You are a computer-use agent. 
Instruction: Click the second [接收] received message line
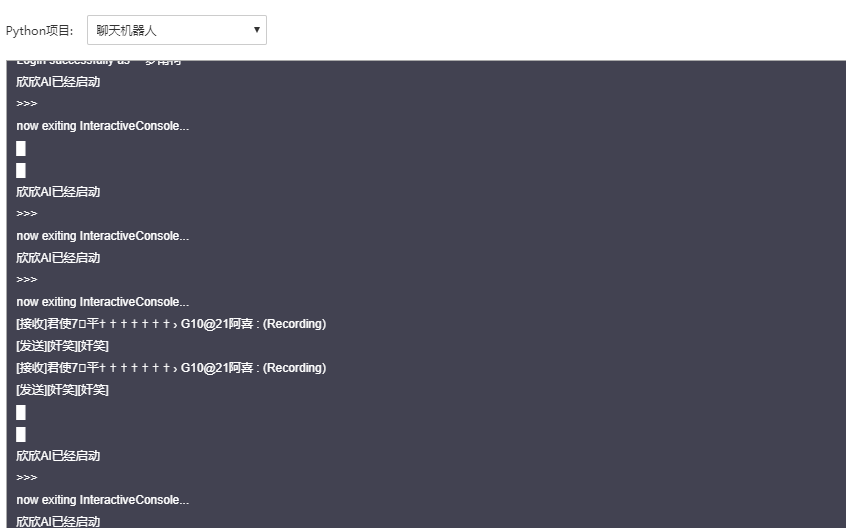171,368
